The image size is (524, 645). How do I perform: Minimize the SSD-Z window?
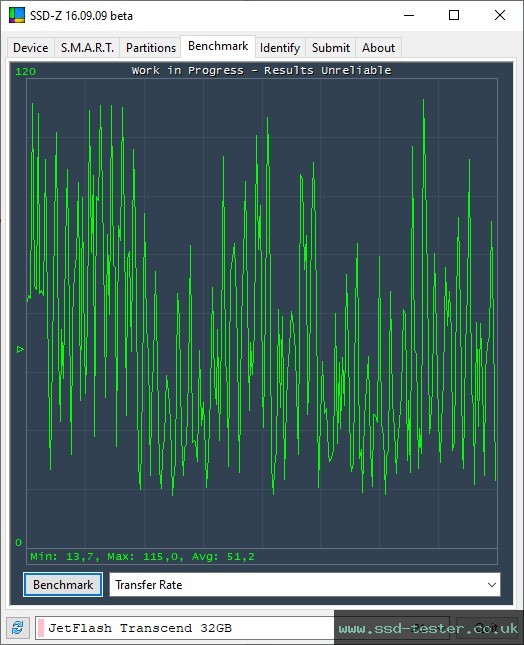pyautogui.click(x=409, y=15)
